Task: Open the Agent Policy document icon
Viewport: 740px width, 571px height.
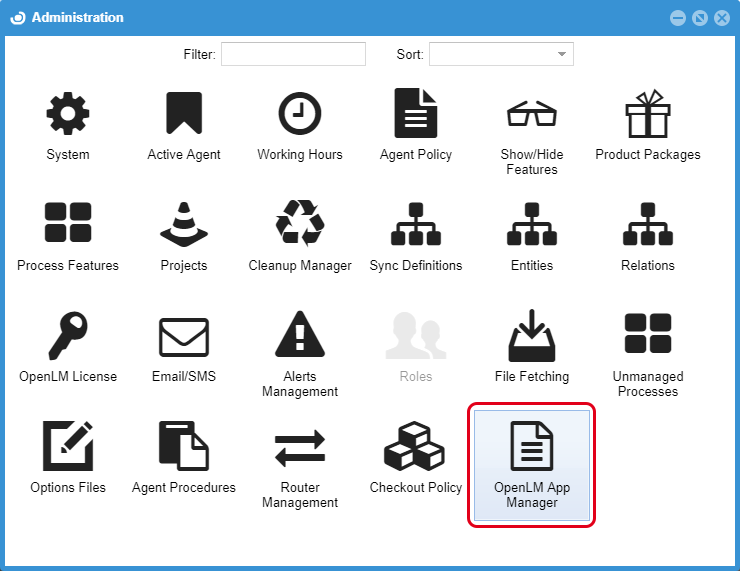Action: click(416, 114)
